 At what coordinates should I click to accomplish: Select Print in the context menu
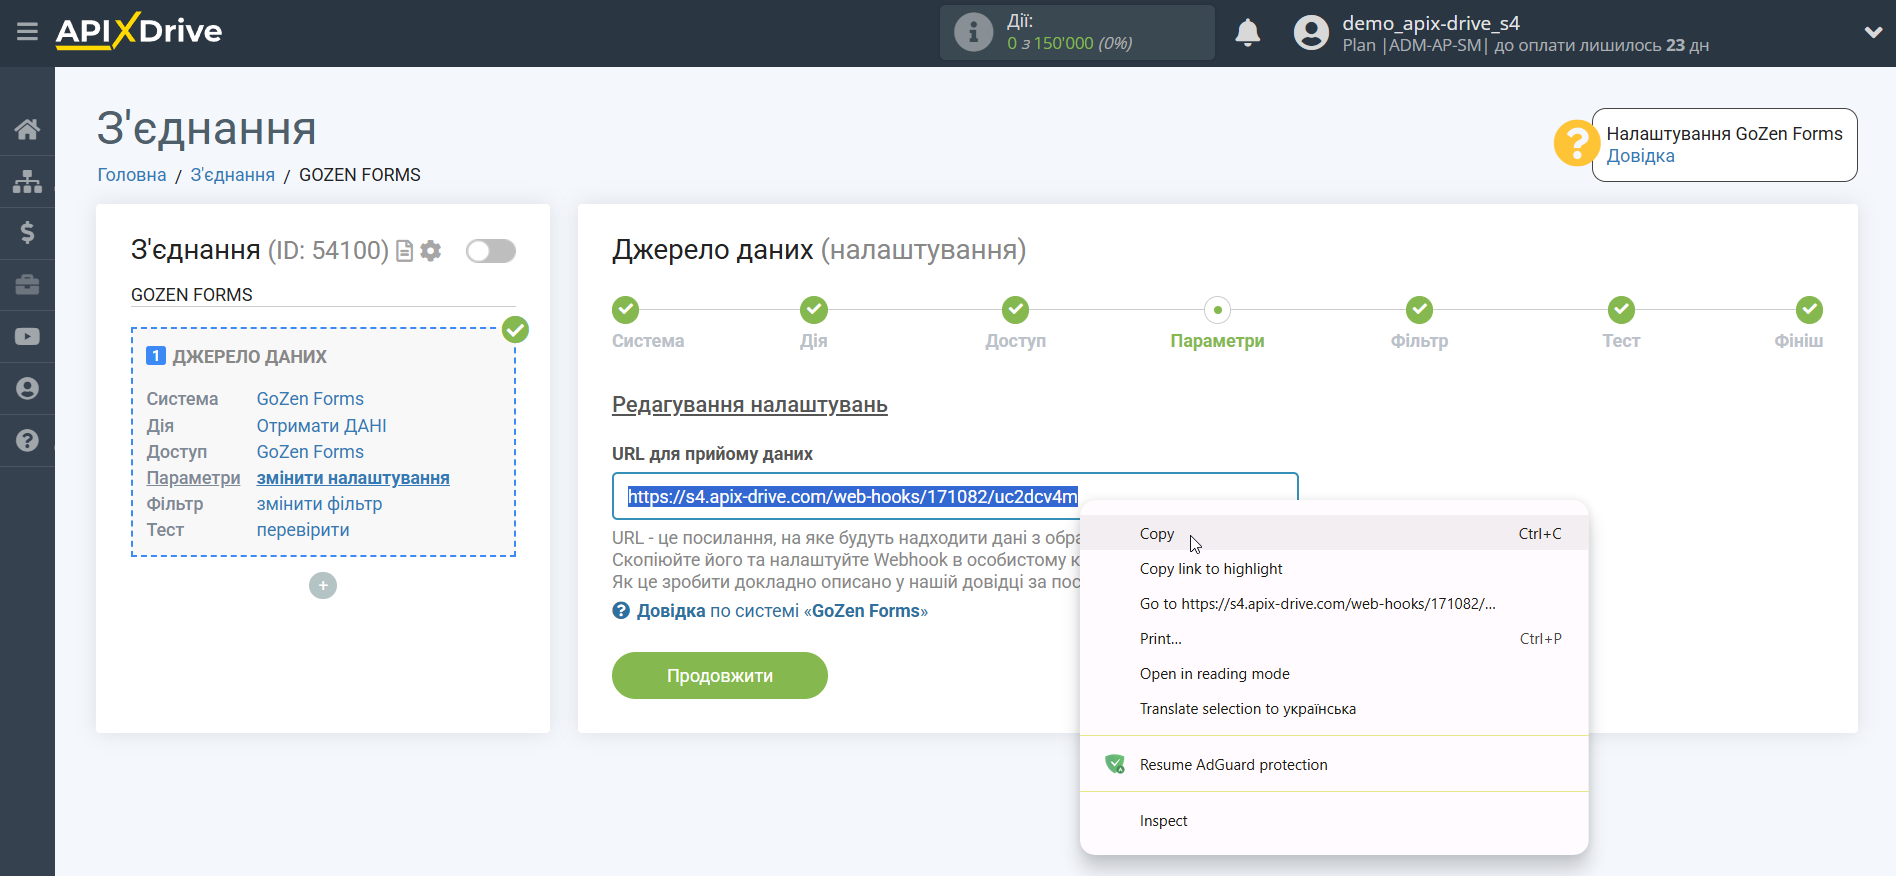click(x=1334, y=639)
